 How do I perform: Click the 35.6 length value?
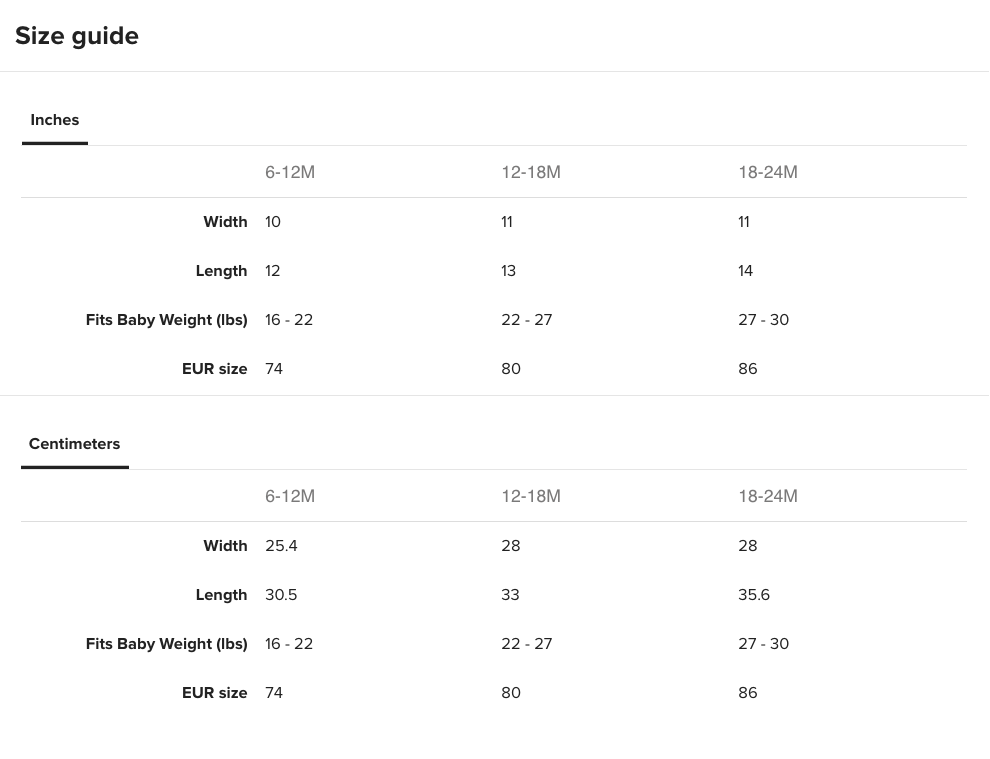(x=754, y=595)
